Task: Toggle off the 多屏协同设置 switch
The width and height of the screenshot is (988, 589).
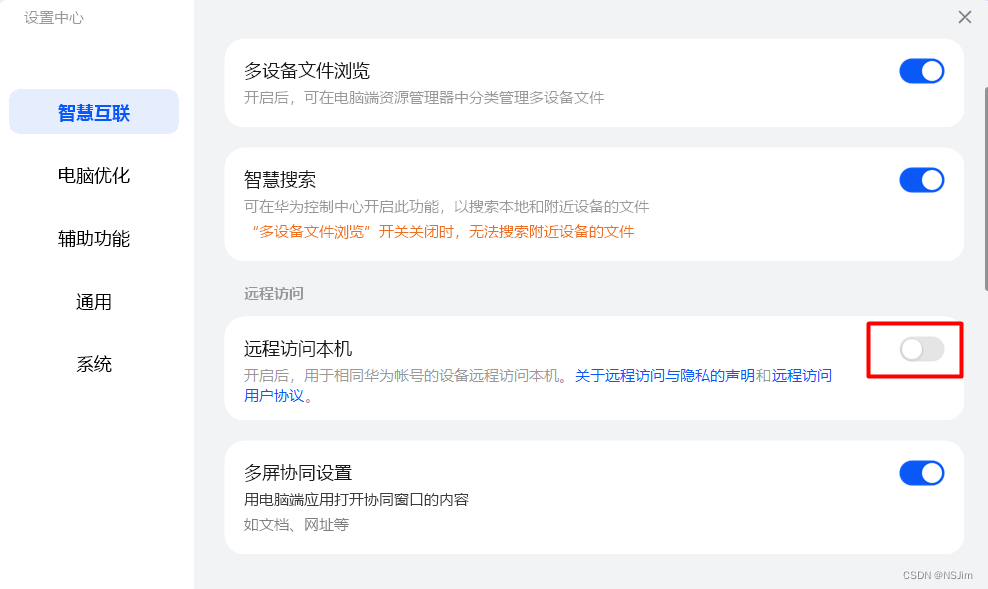Action: (921, 473)
